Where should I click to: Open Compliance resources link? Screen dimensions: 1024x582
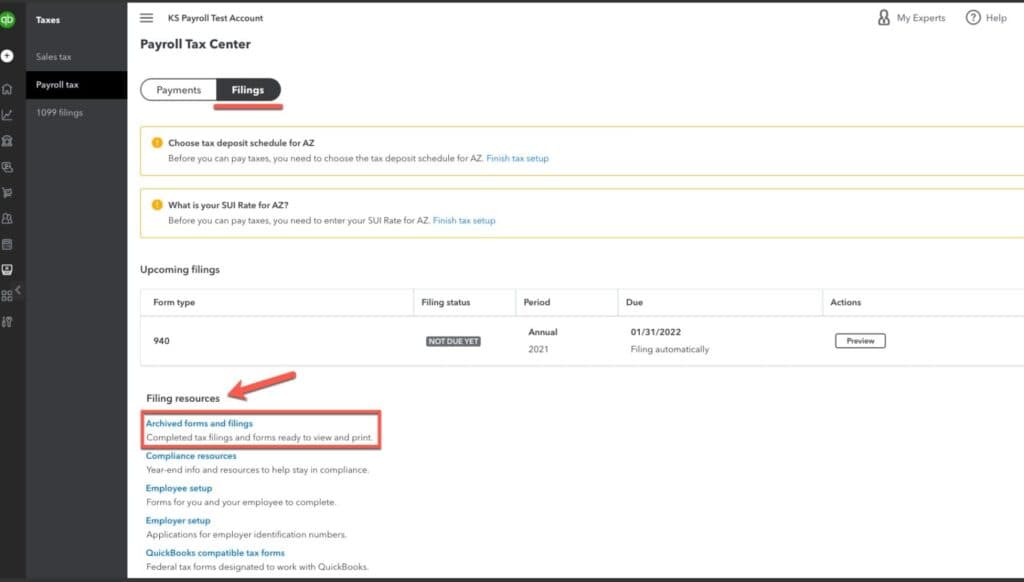pyautogui.click(x=191, y=455)
